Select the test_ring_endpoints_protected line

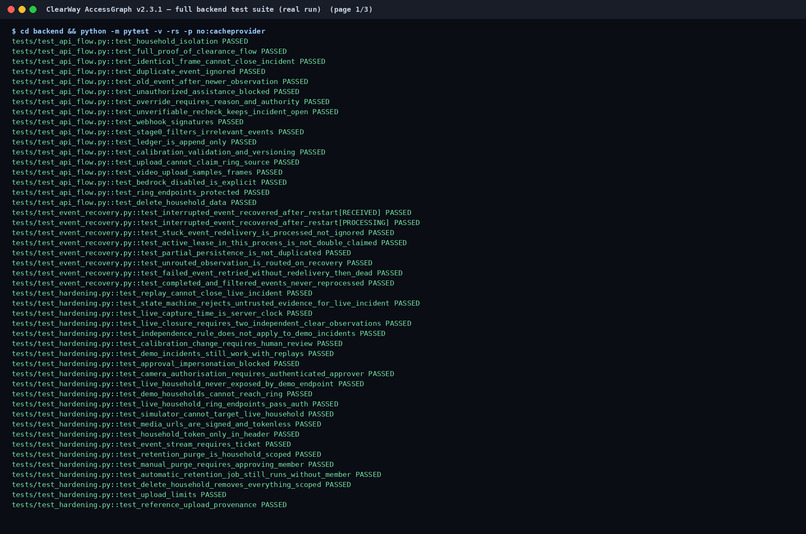click(x=141, y=192)
